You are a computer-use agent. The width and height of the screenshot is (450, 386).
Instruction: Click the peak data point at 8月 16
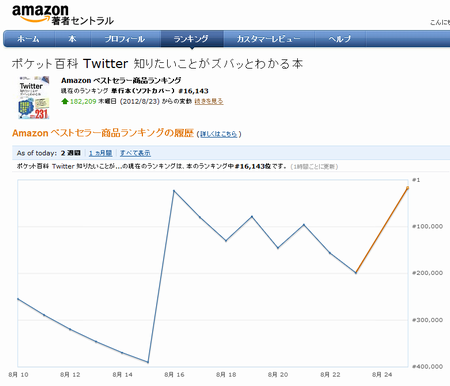click(174, 191)
